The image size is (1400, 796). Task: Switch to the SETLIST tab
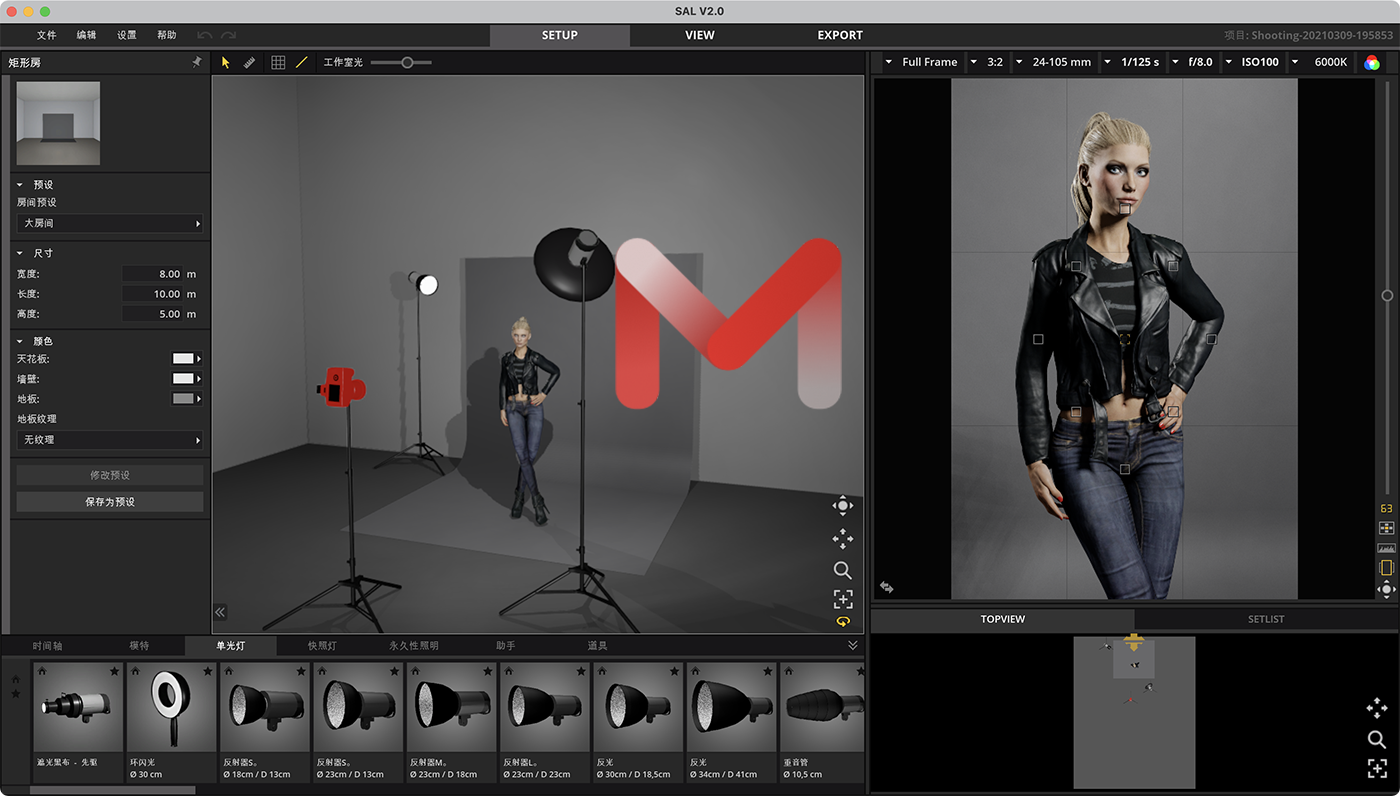point(1266,619)
